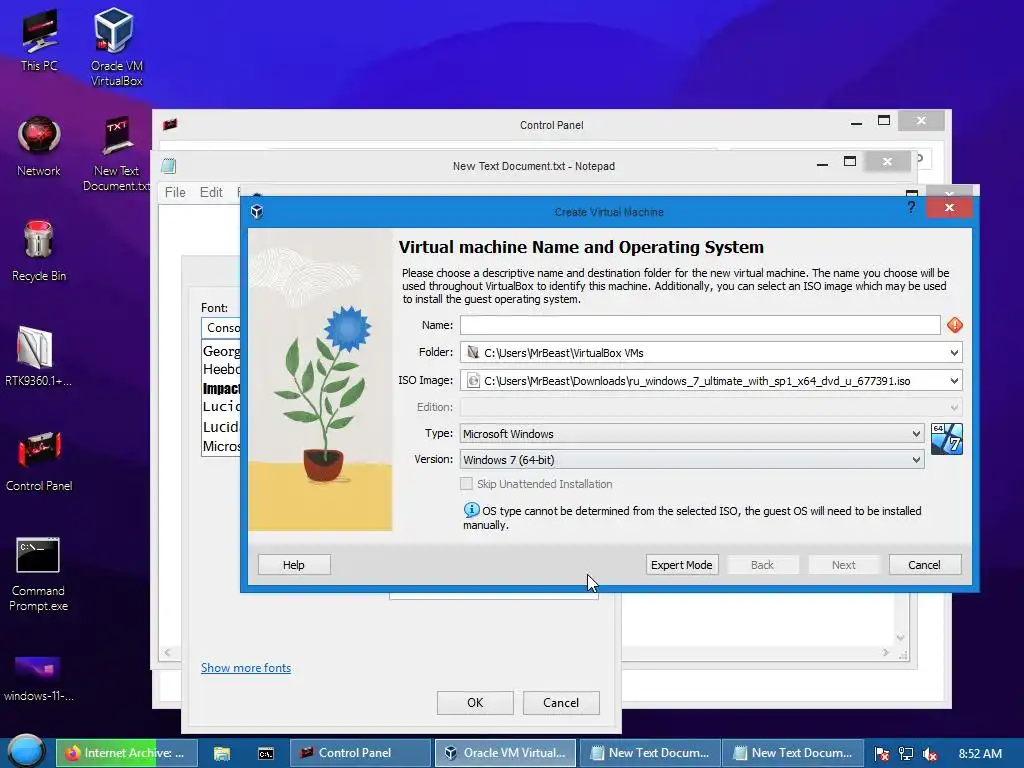Open the command prompt taskbar icon

click(266, 753)
